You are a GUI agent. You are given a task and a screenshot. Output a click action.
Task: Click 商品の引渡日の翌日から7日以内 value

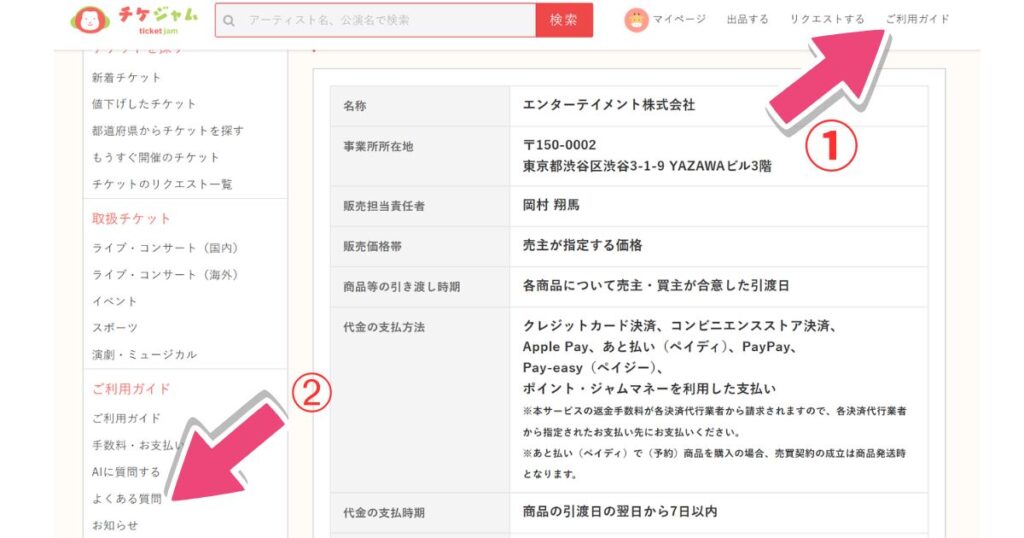point(620,511)
